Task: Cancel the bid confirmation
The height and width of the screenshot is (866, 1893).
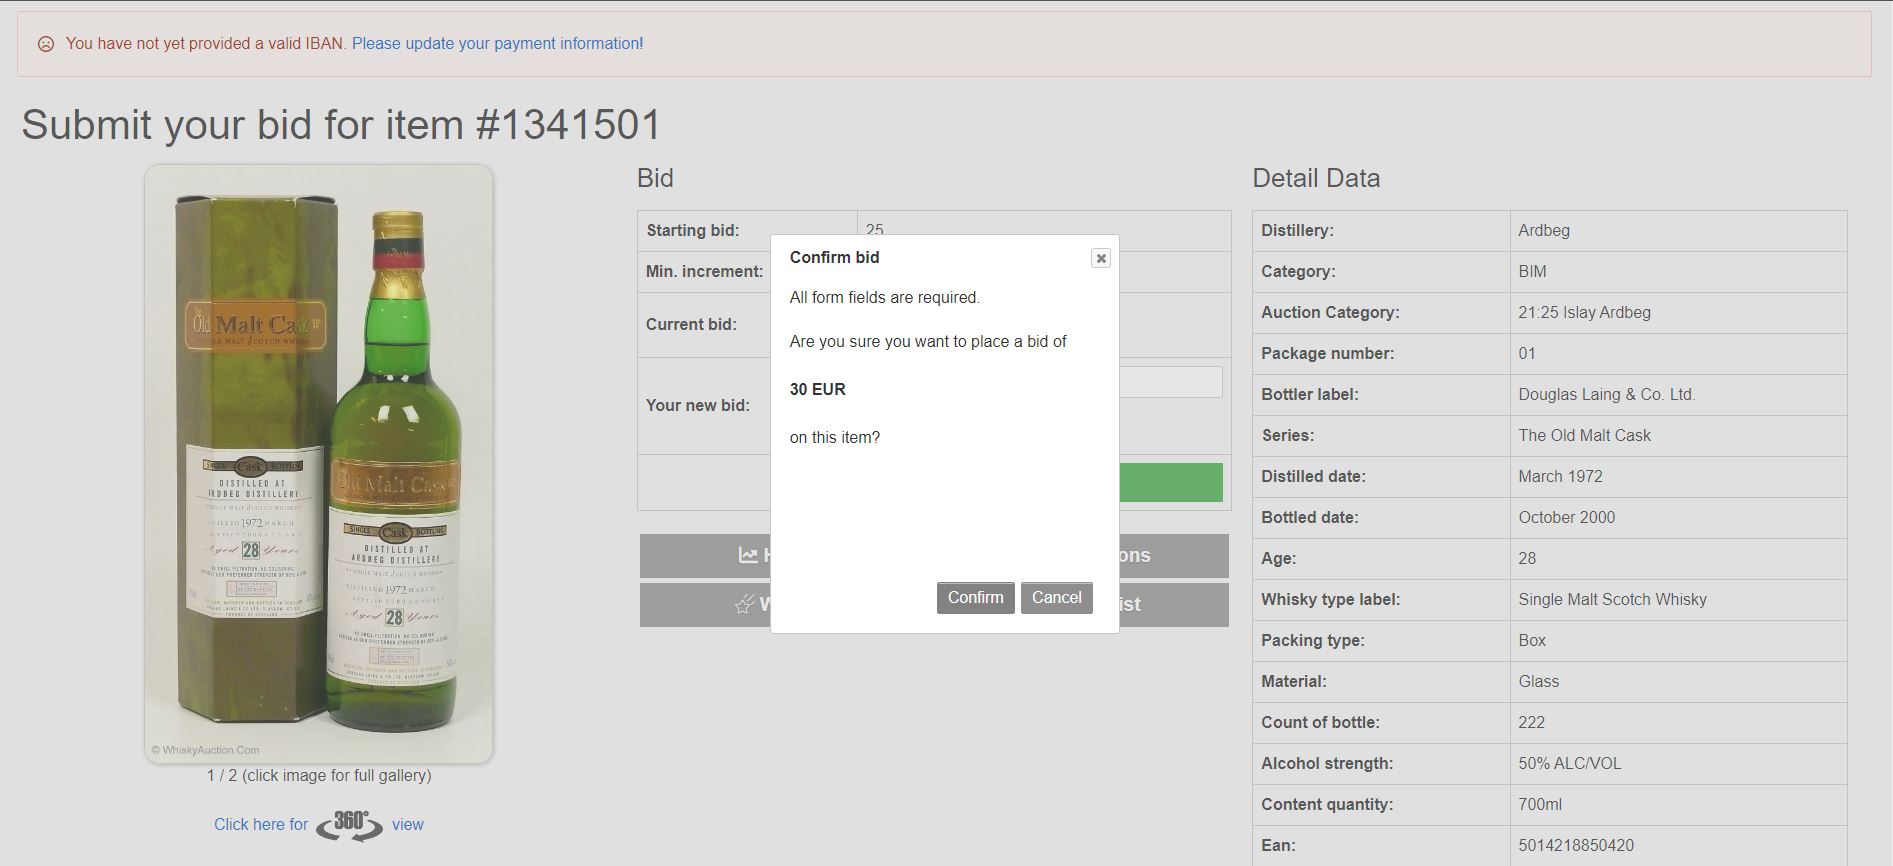Action: 1056,598
